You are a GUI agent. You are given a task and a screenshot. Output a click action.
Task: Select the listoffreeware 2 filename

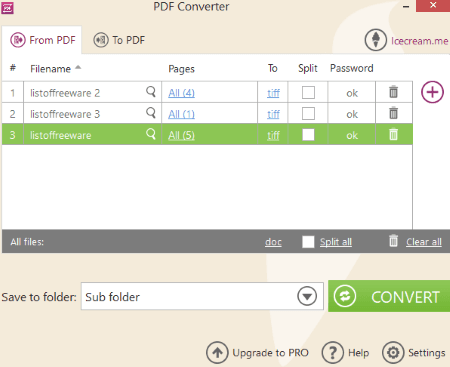(65, 93)
